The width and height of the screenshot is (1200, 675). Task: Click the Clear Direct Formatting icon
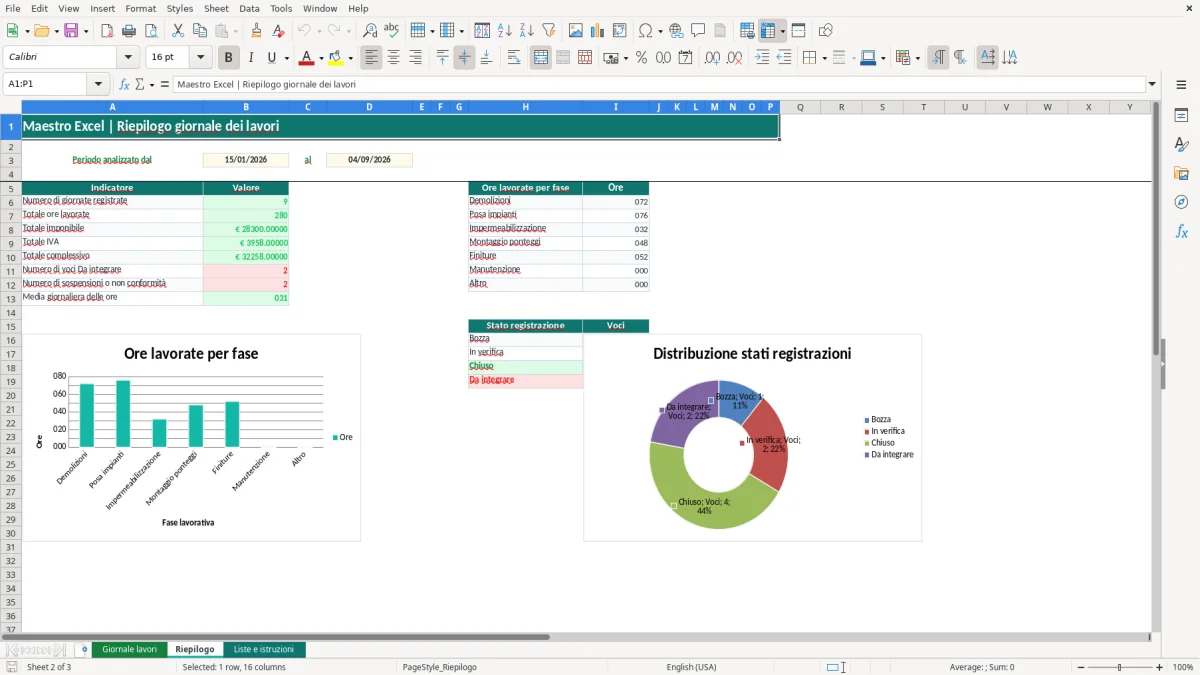[x=278, y=31]
